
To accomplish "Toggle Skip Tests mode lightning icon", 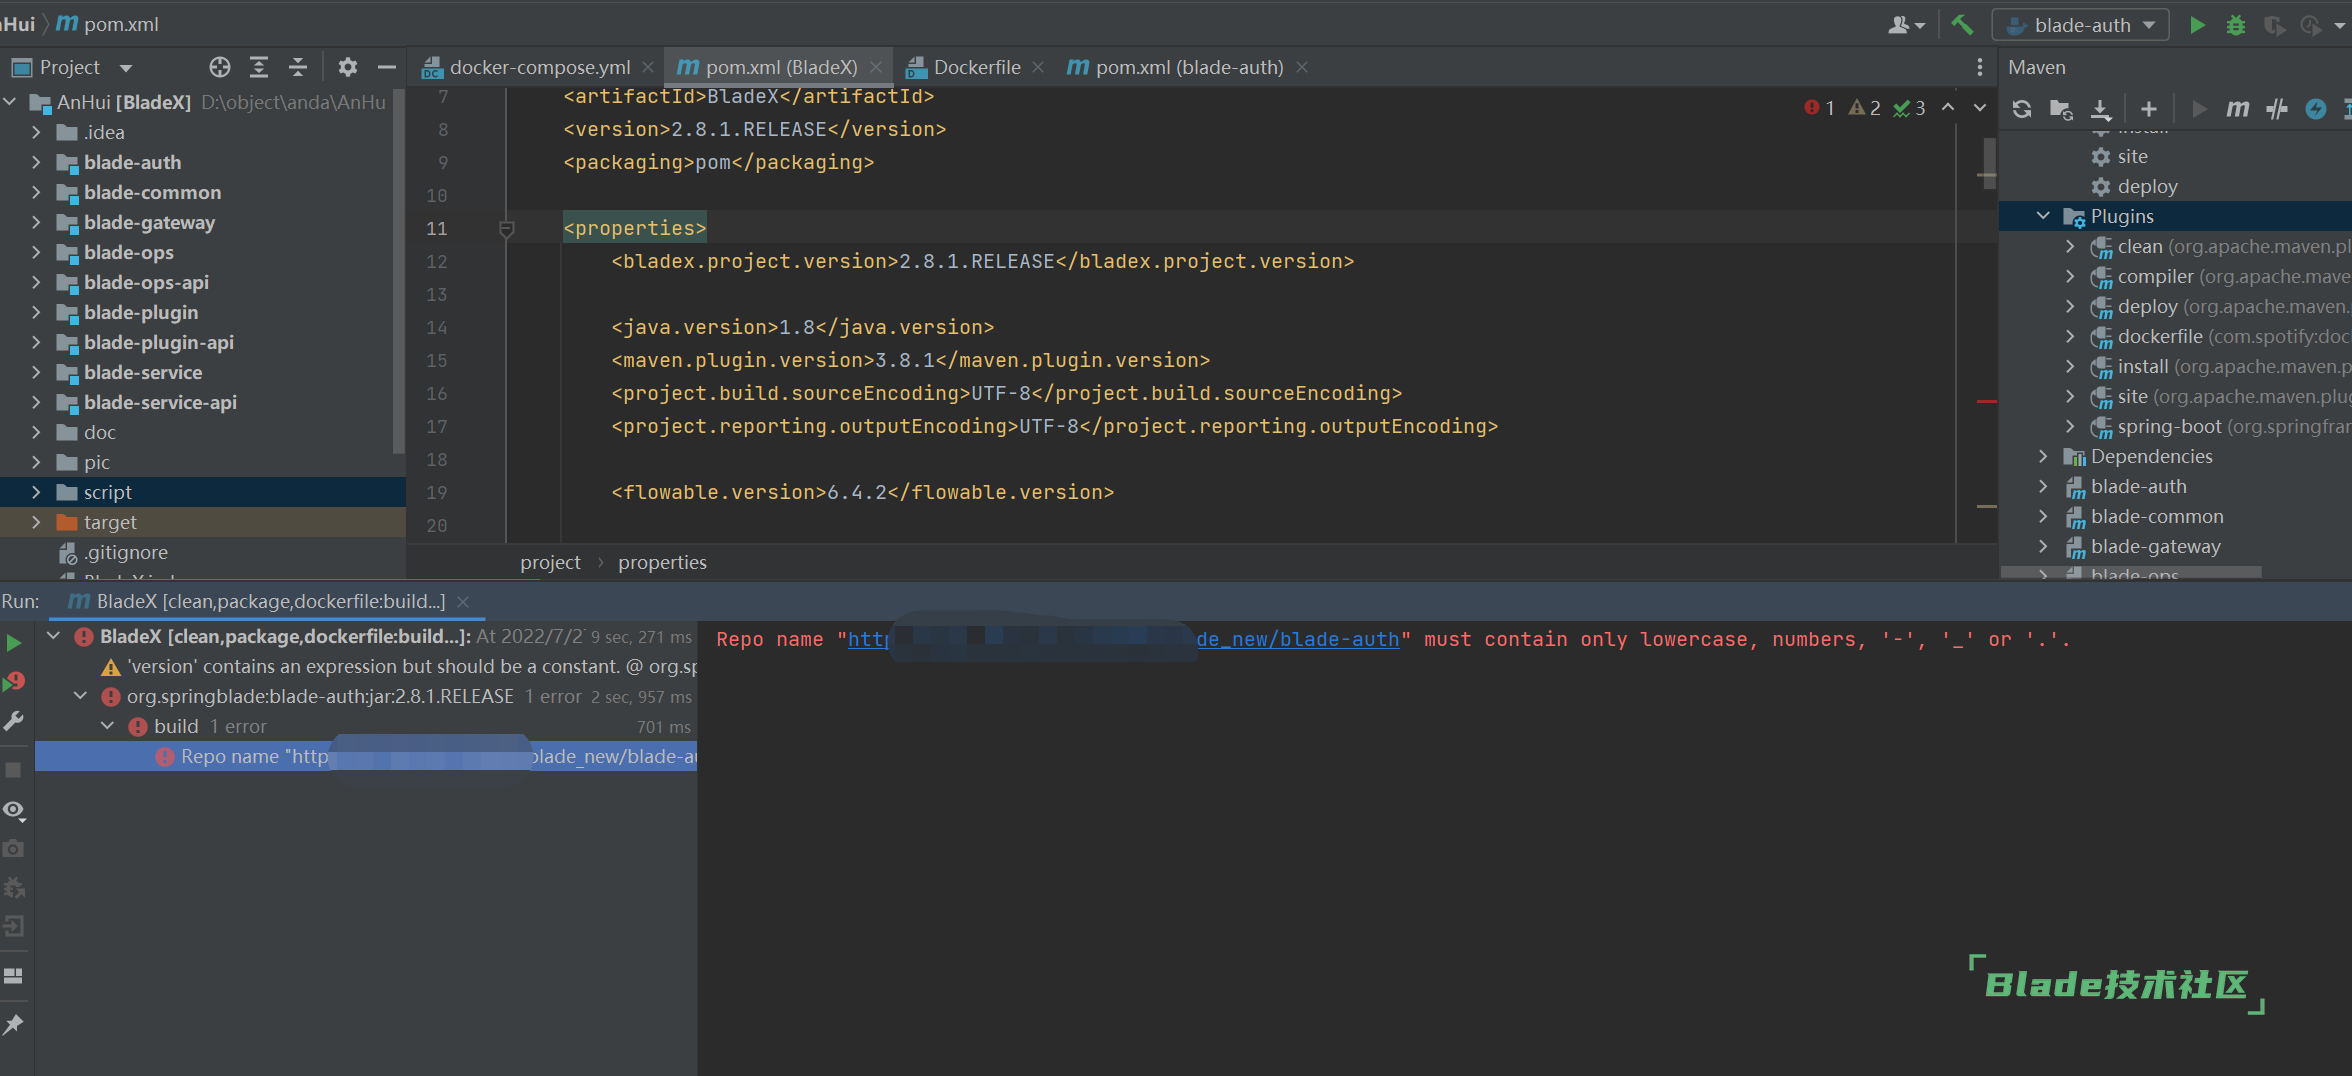I will [x=2315, y=109].
